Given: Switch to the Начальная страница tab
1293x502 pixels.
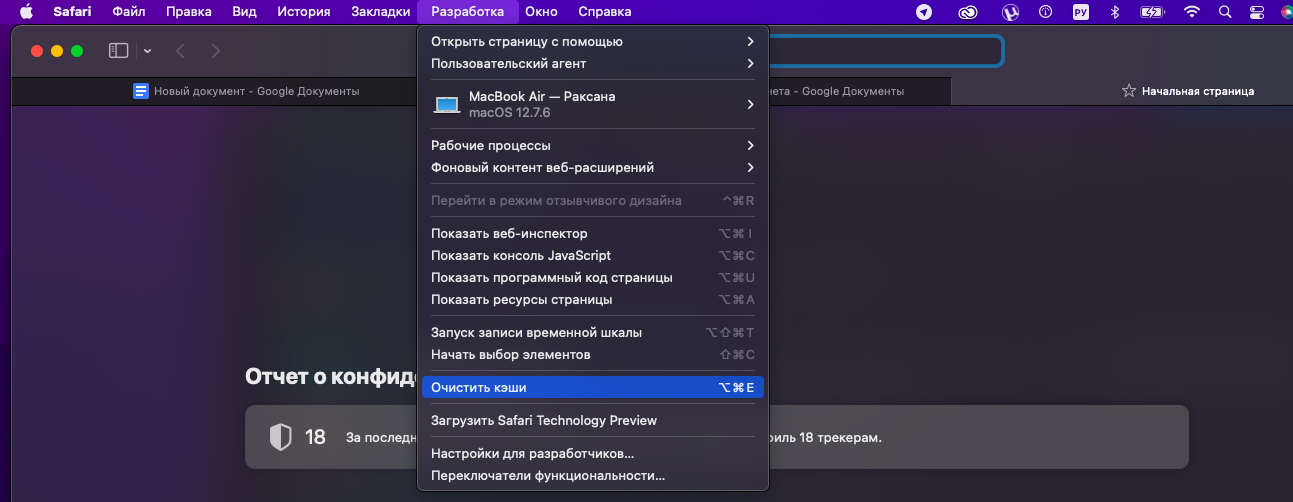Looking at the screenshot, I should (x=1187, y=91).
